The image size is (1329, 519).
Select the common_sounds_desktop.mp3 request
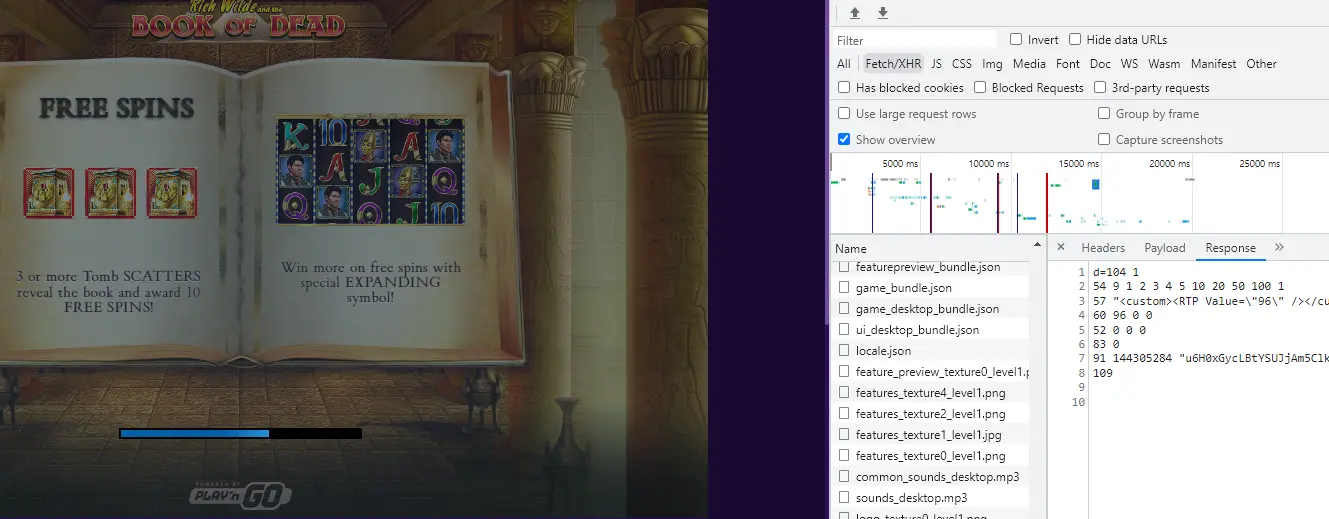tap(931, 477)
